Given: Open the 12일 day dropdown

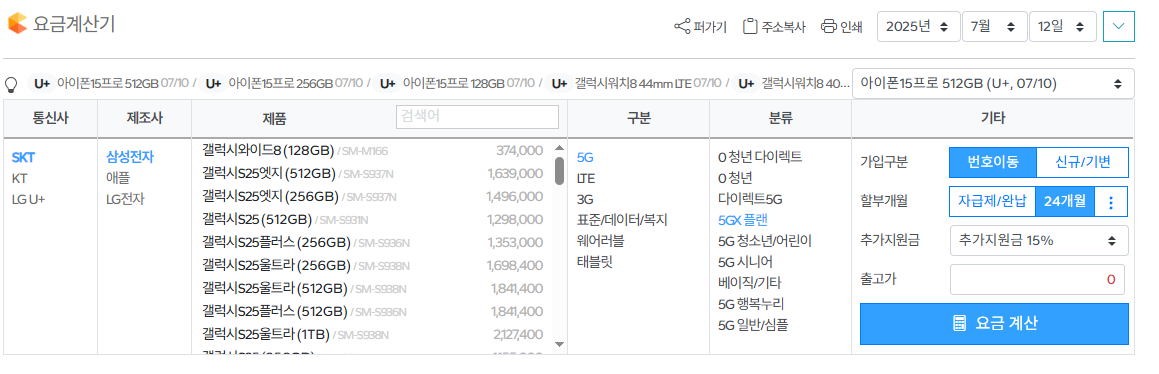Looking at the screenshot, I should (1063, 27).
